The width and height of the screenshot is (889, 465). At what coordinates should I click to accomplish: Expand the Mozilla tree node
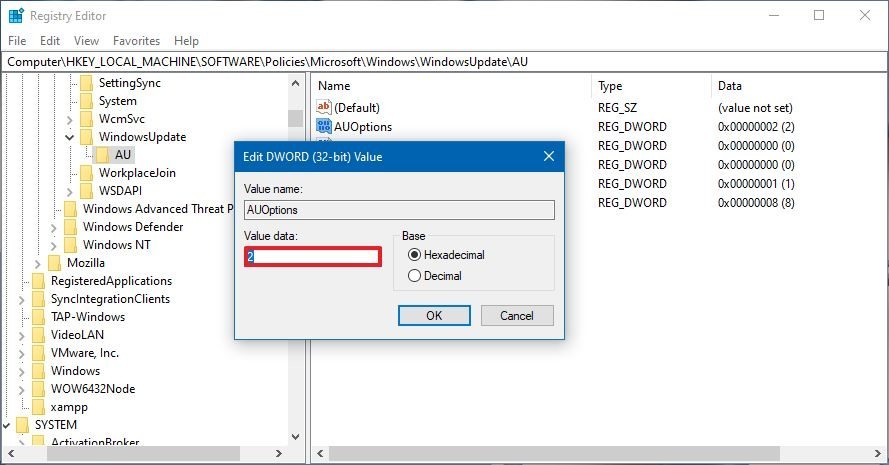37,264
